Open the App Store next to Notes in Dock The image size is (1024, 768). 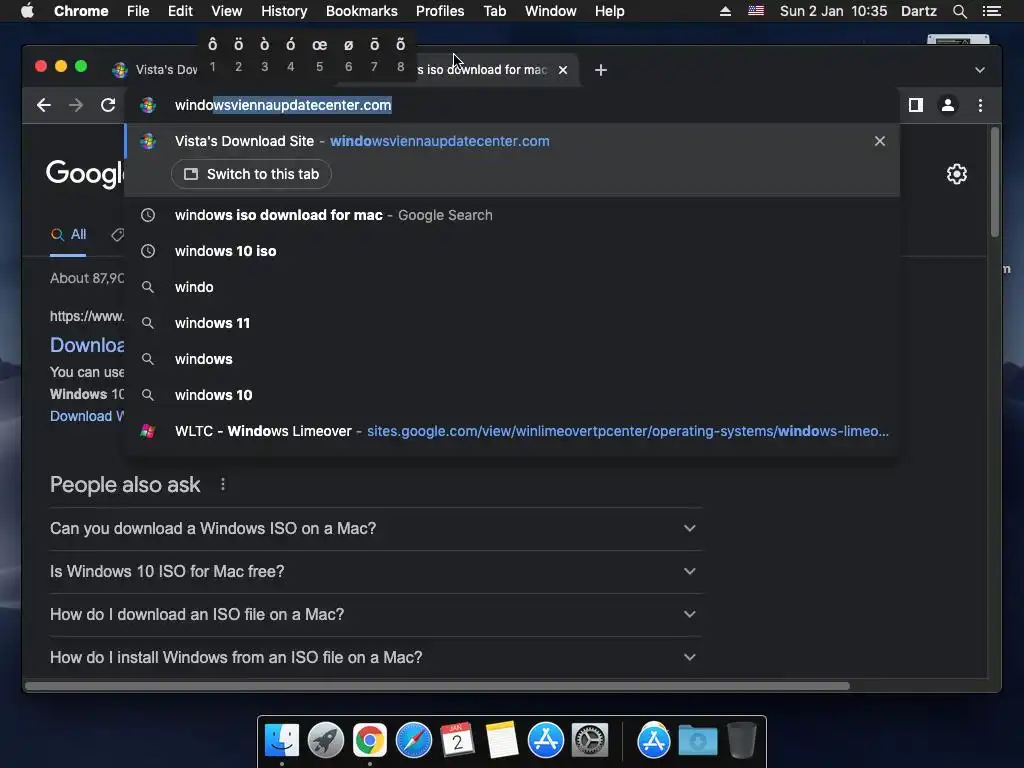[x=546, y=741]
